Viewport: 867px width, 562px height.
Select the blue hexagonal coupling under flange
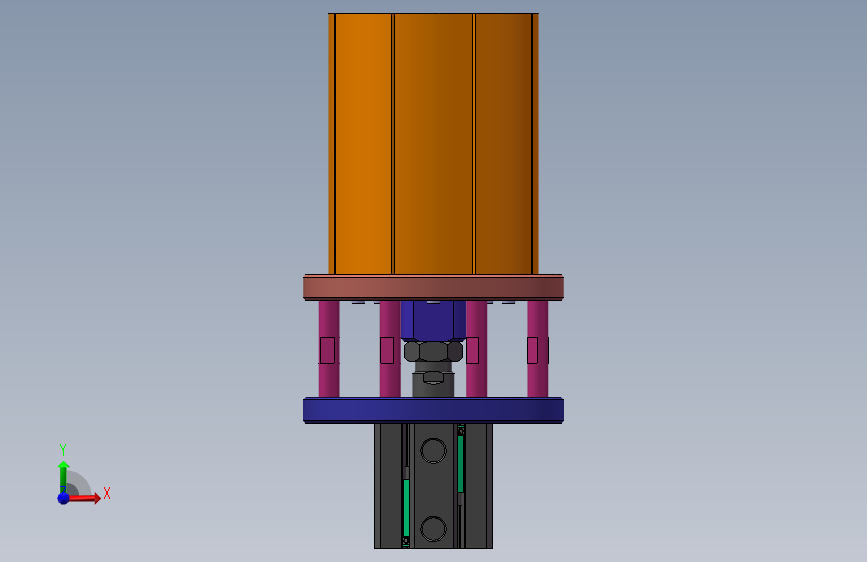(x=433, y=321)
